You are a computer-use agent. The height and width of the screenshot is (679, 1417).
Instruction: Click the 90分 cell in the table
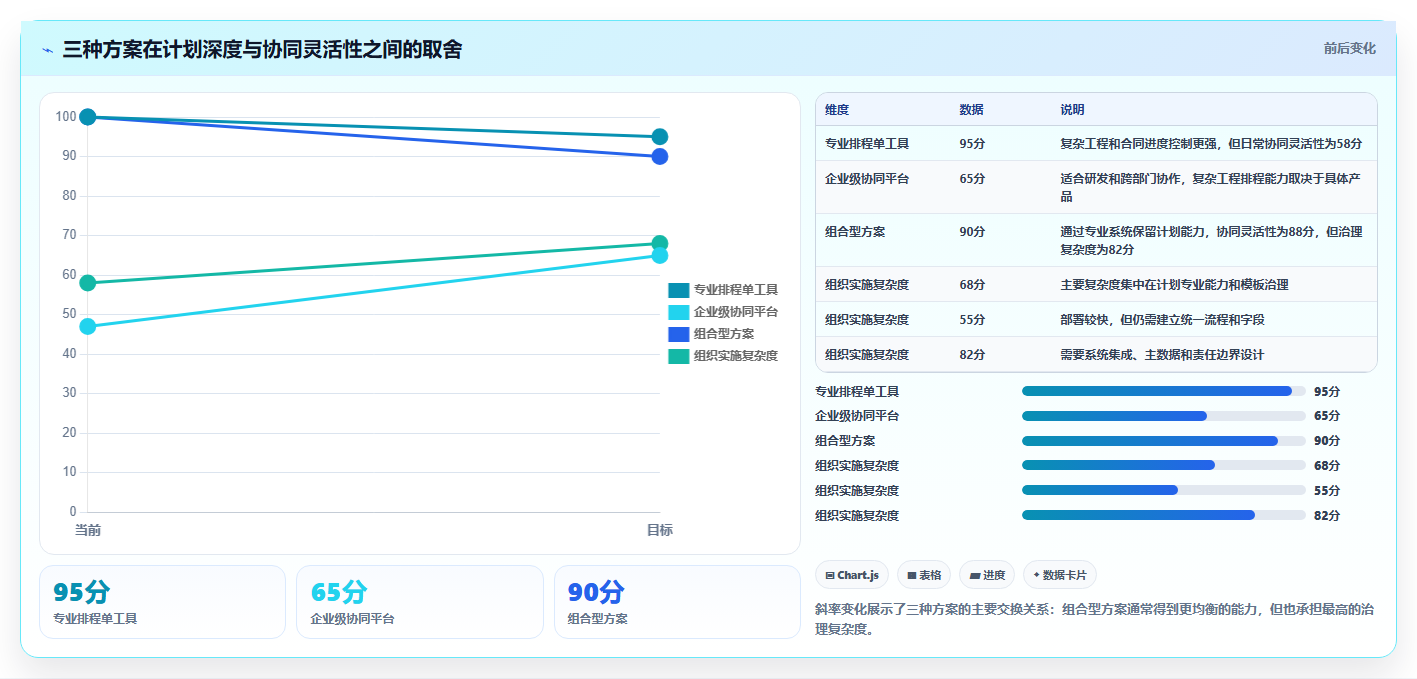coord(972,232)
